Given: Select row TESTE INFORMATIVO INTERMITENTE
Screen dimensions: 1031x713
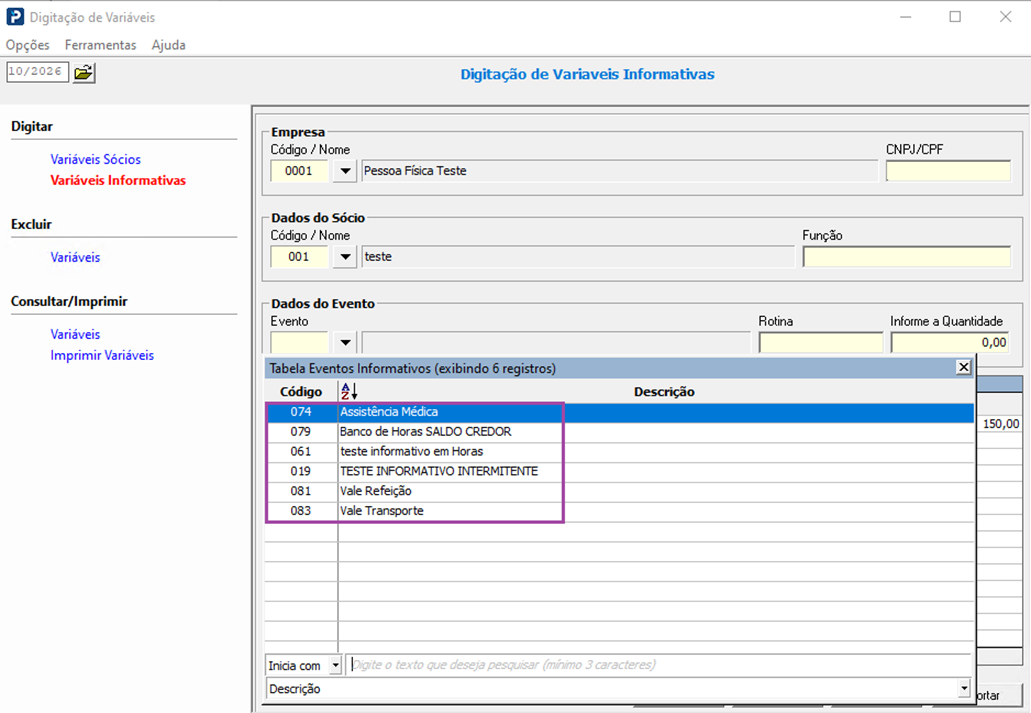Looking at the screenshot, I should point(619,471).
